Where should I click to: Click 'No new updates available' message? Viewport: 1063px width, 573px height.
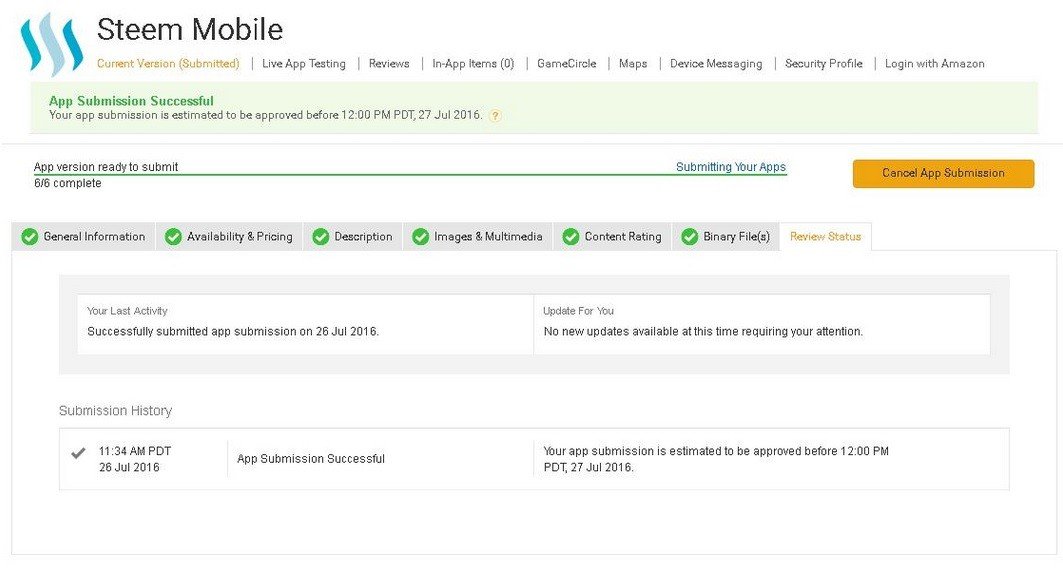703,332
